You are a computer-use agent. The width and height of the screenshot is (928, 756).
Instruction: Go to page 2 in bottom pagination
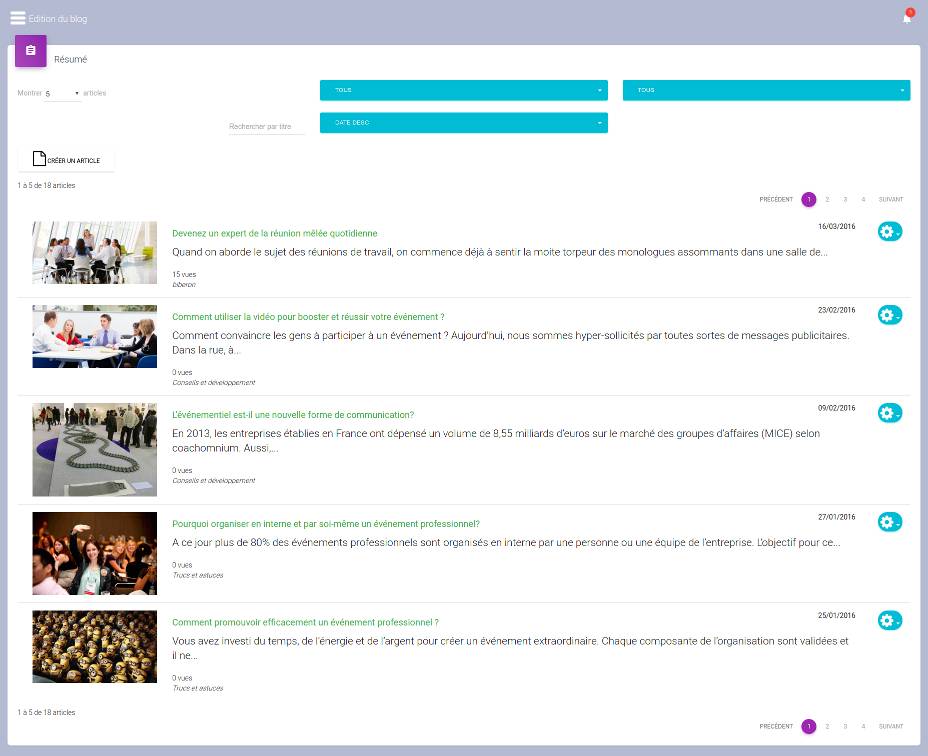click(827, 726)
